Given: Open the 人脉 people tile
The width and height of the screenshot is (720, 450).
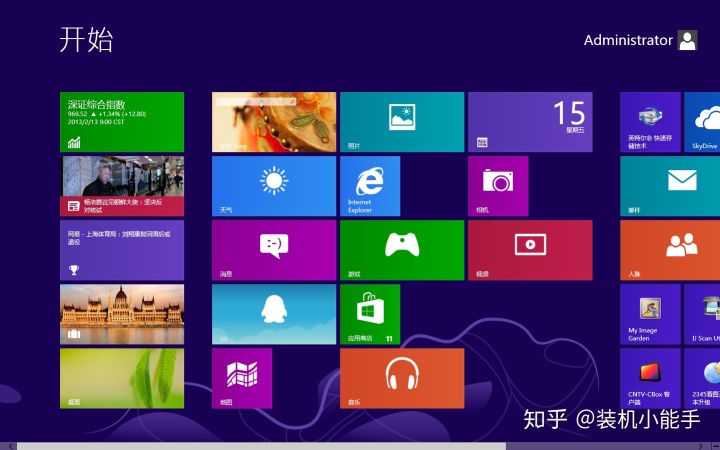Looking at the screenshot, I should (x=670, y=250).
